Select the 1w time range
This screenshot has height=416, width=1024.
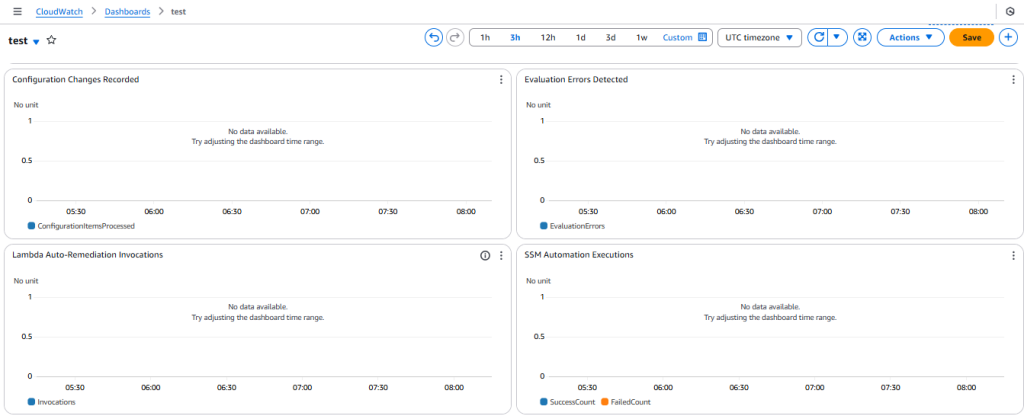[642, 38]
